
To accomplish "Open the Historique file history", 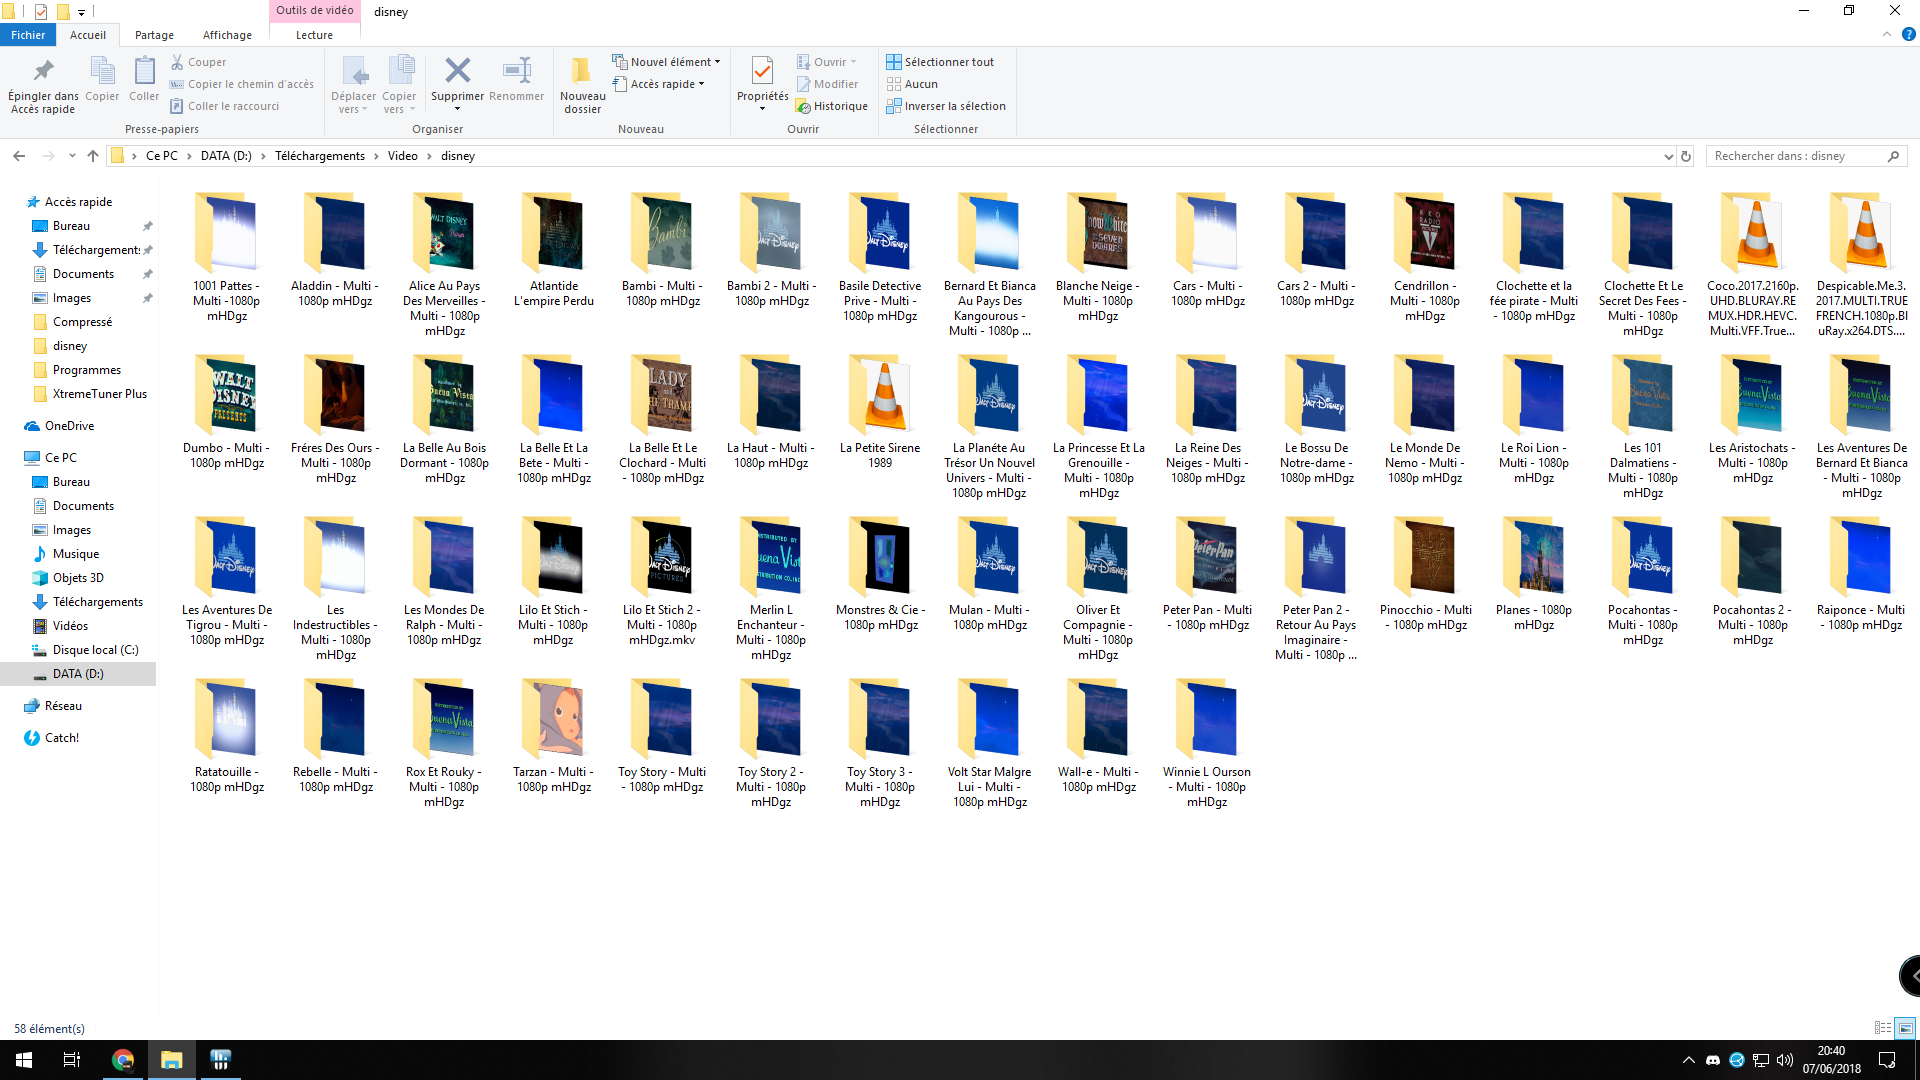I will 831,106.
